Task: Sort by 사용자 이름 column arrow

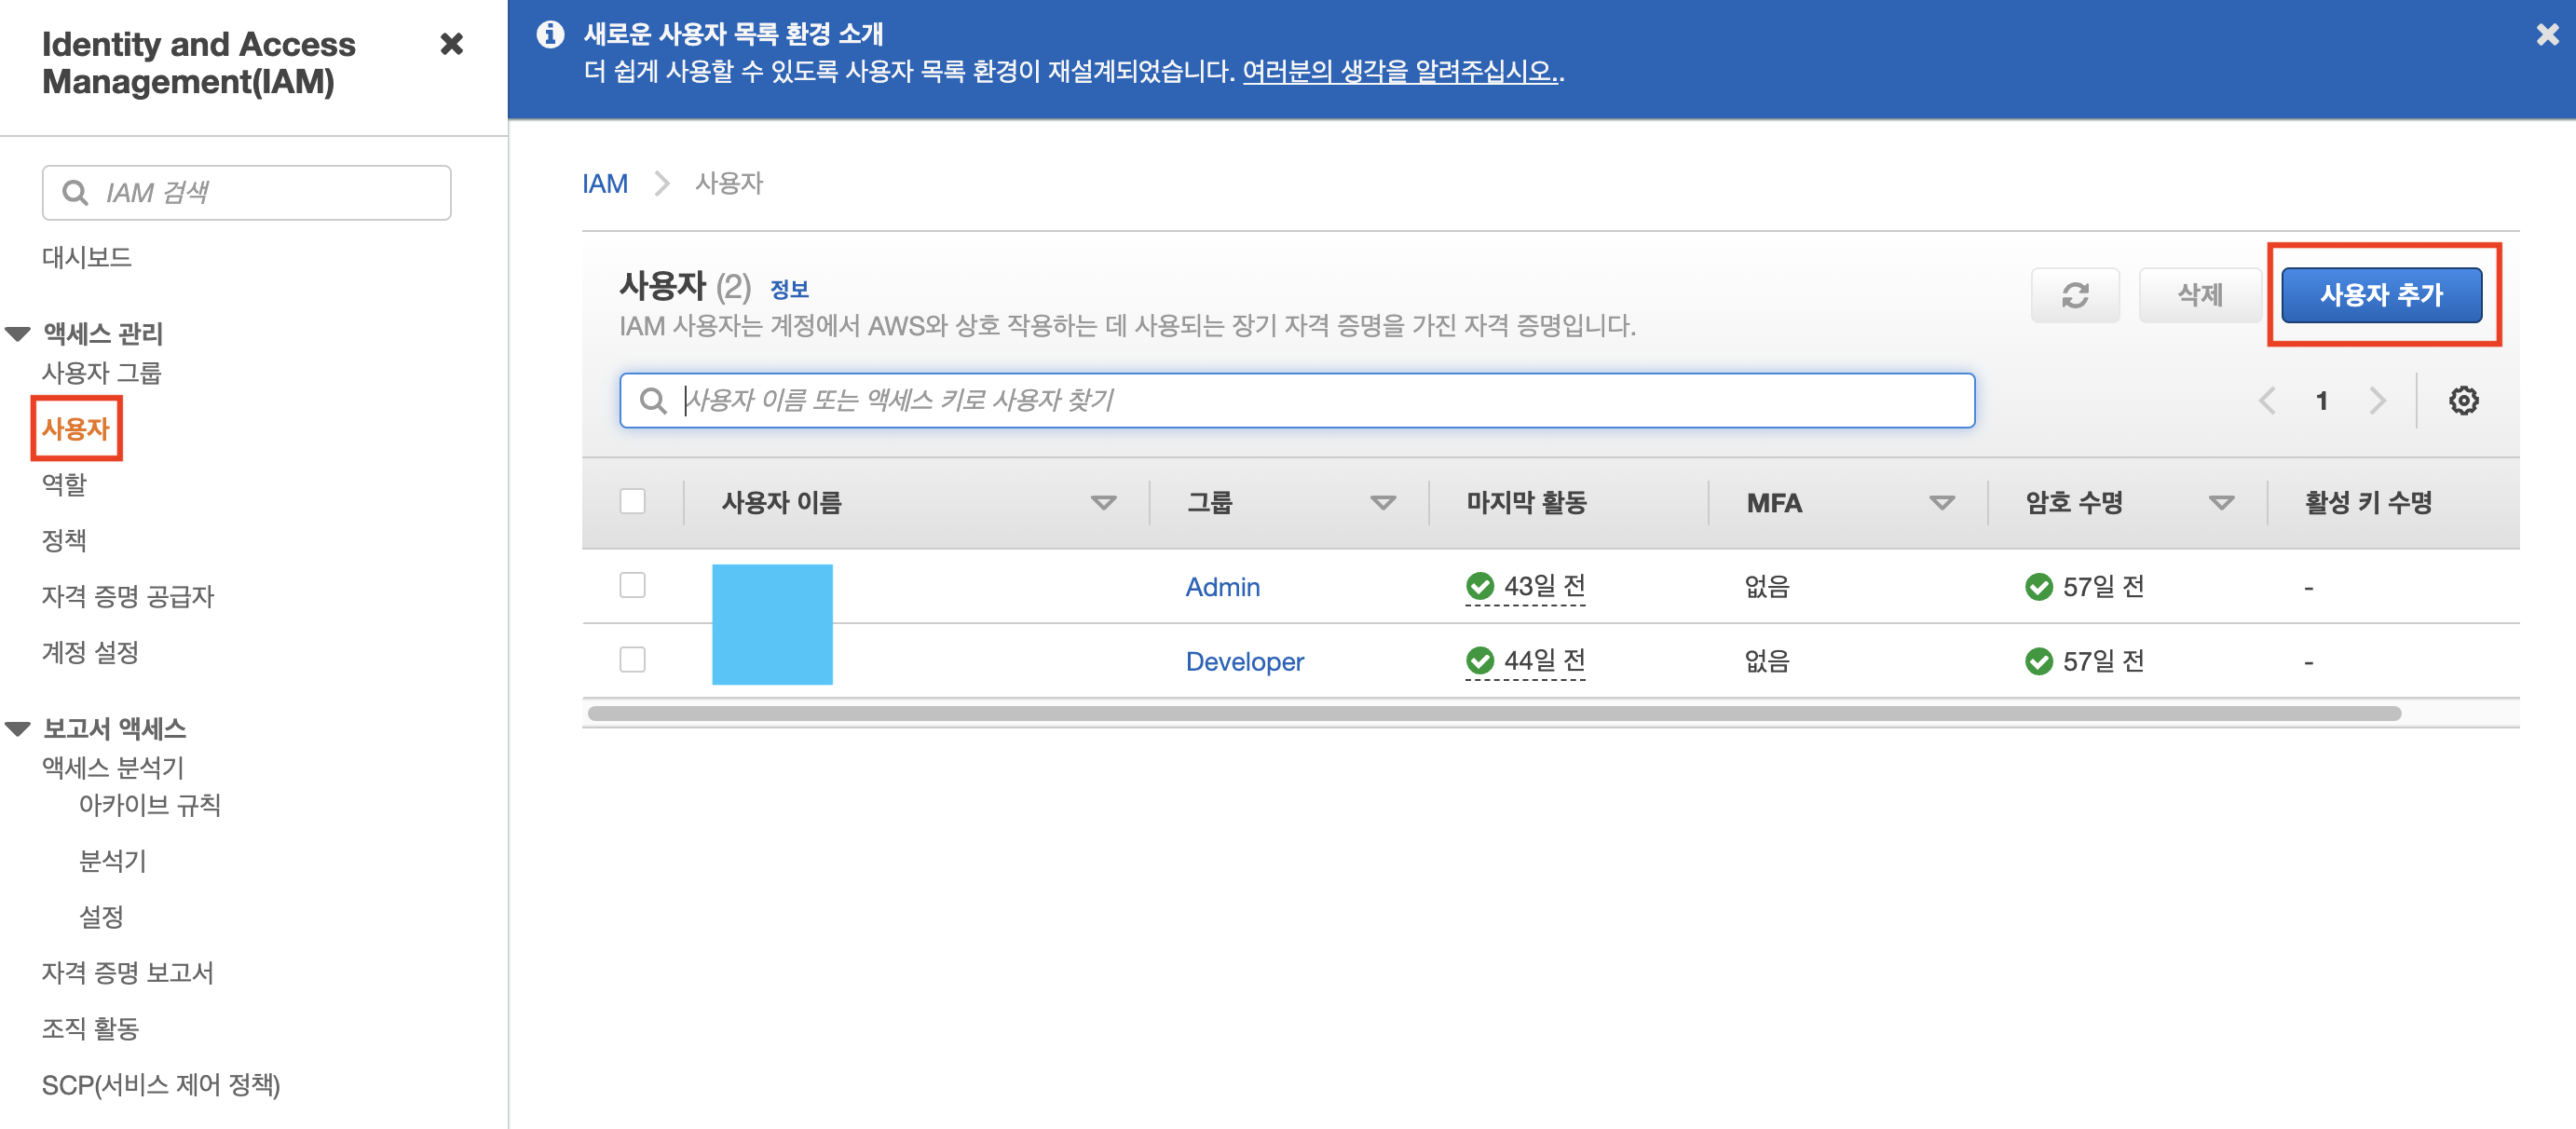Action: point(1103,503)
